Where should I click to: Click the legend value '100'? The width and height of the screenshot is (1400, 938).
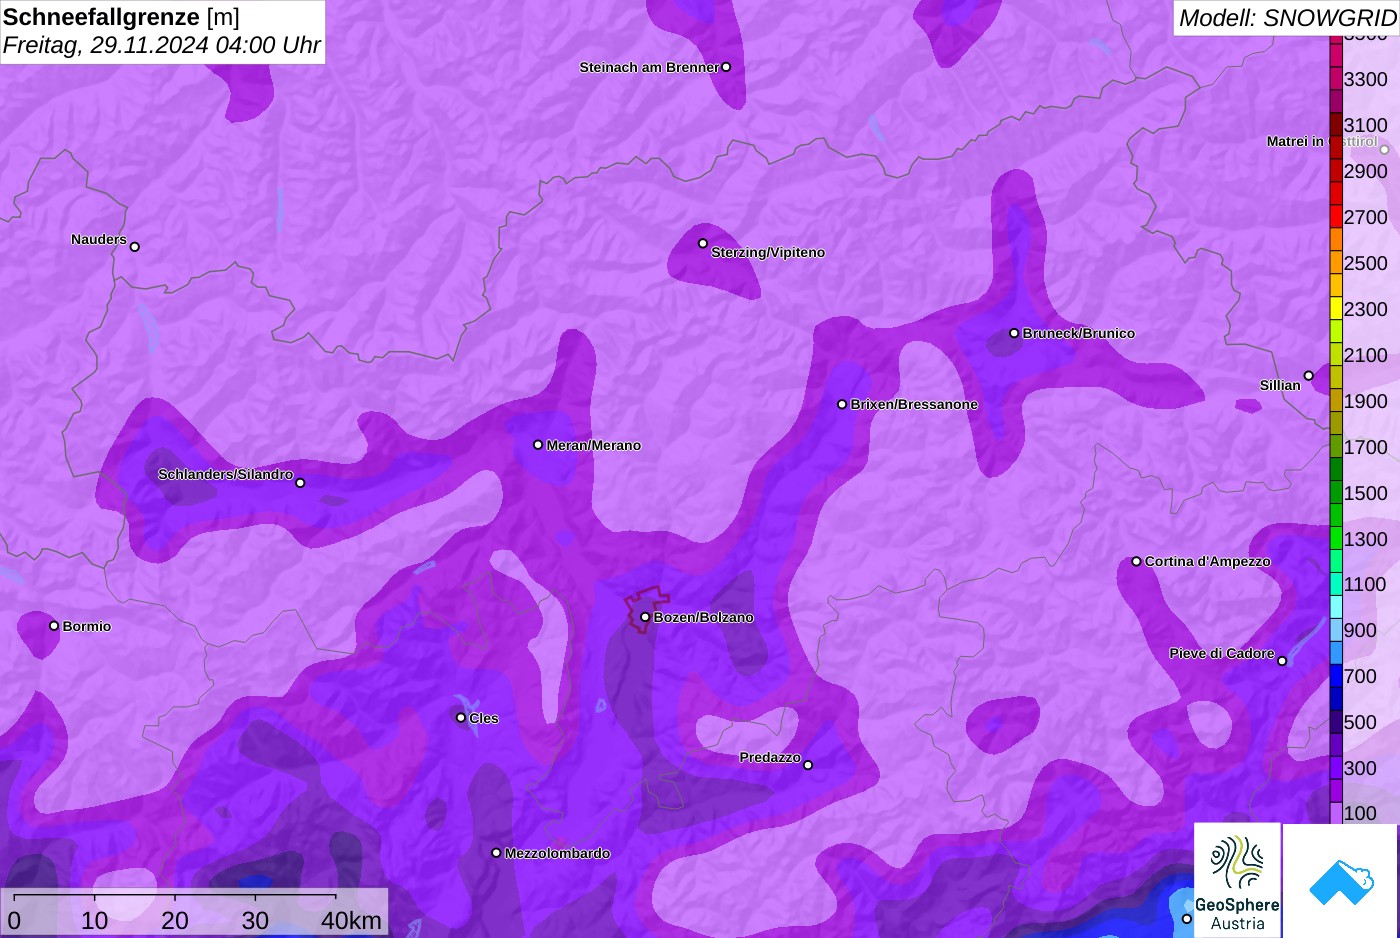(x=1360, y=813)
